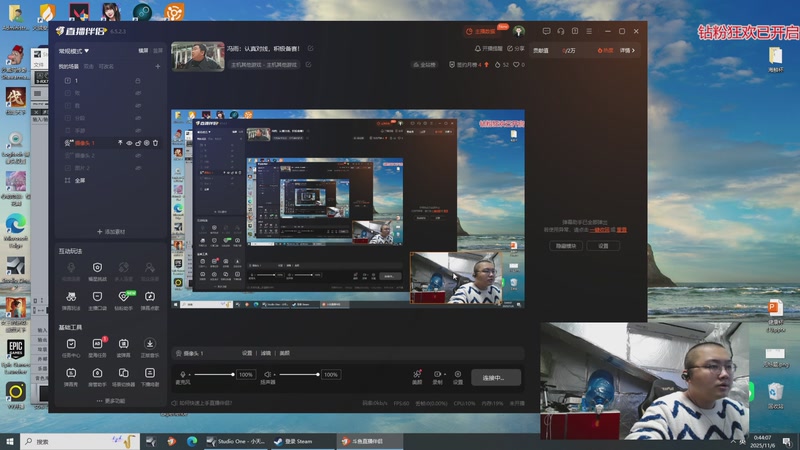
Task: Click the user avatar in title bar
Action: pyautogui.click(x=519, y=32)
